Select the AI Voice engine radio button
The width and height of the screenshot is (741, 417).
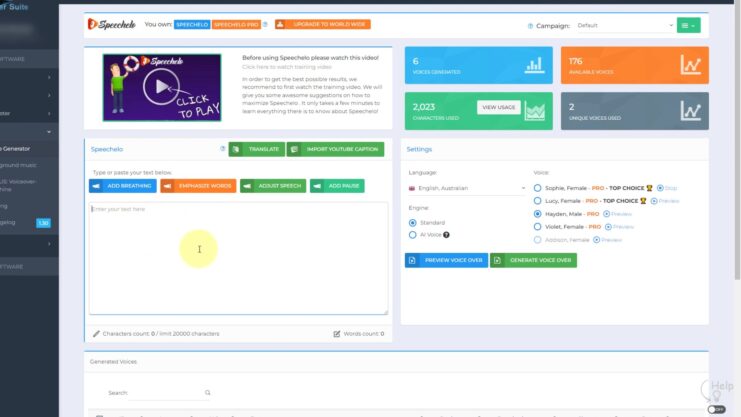[413, 235]
